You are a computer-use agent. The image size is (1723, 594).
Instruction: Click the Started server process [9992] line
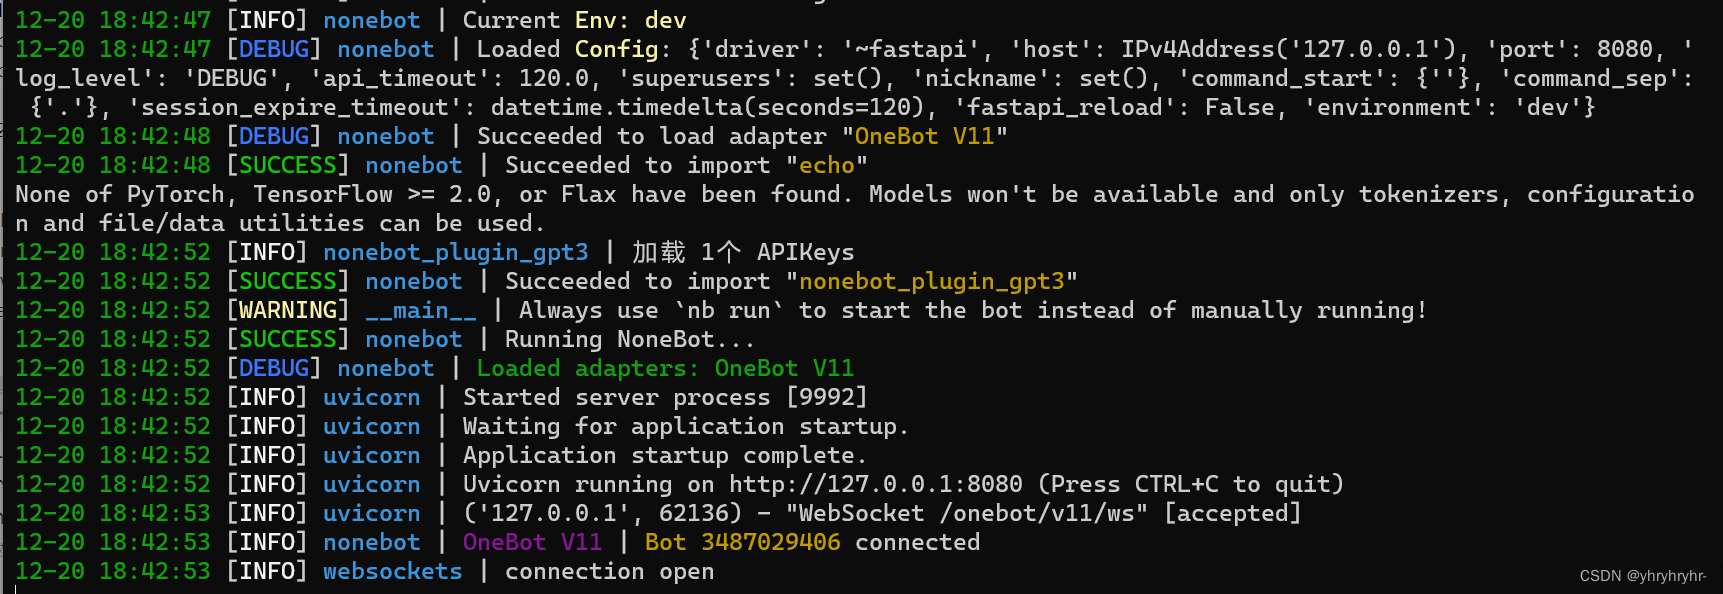[x=665, y=397]
